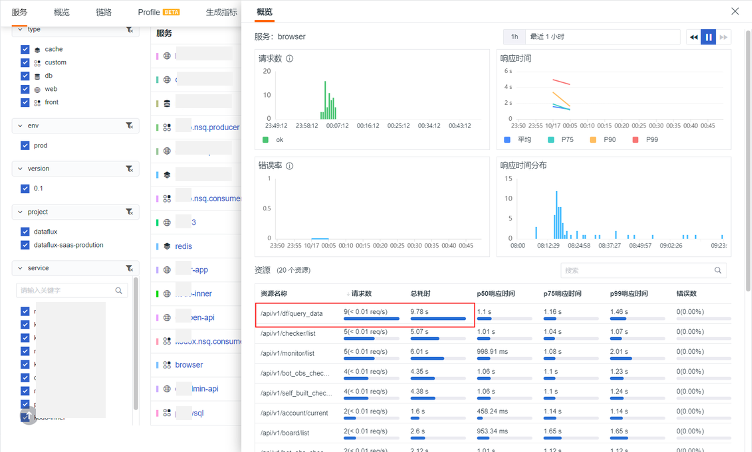Clear the service filter funnel icon
Screen dimensions: 752x452
129,268
